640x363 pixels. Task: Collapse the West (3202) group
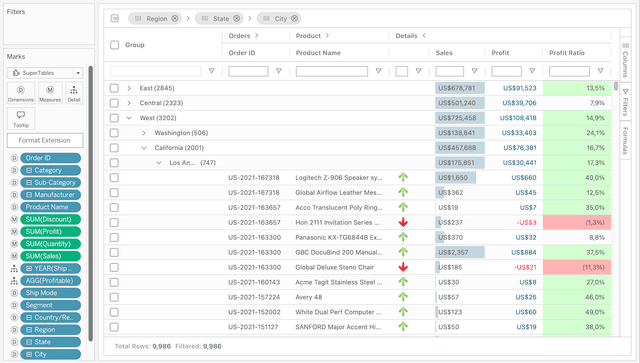129,118
